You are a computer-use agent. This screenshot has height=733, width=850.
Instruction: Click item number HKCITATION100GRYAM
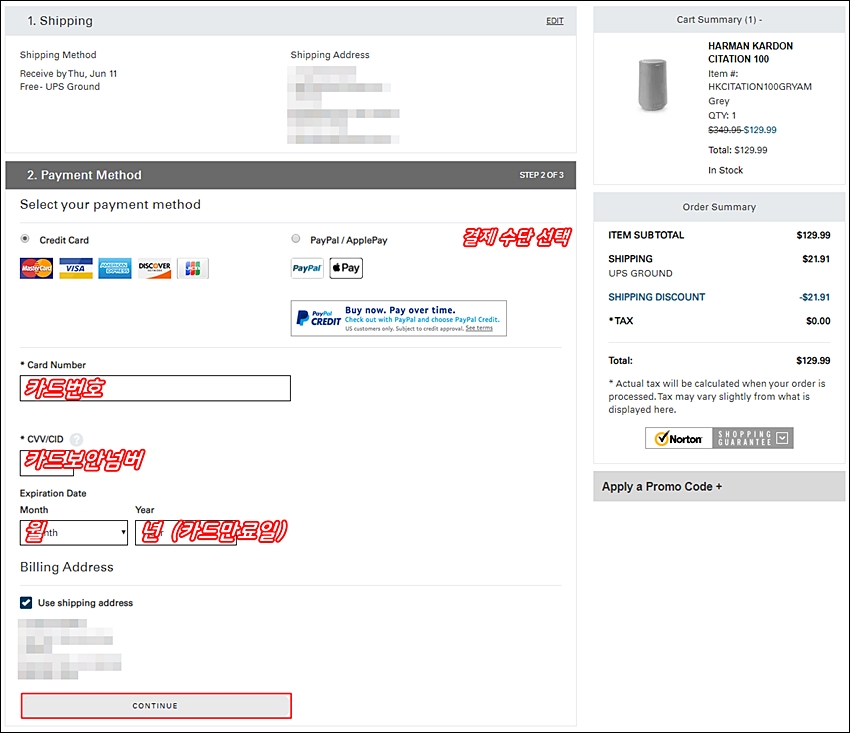point(760,87)
